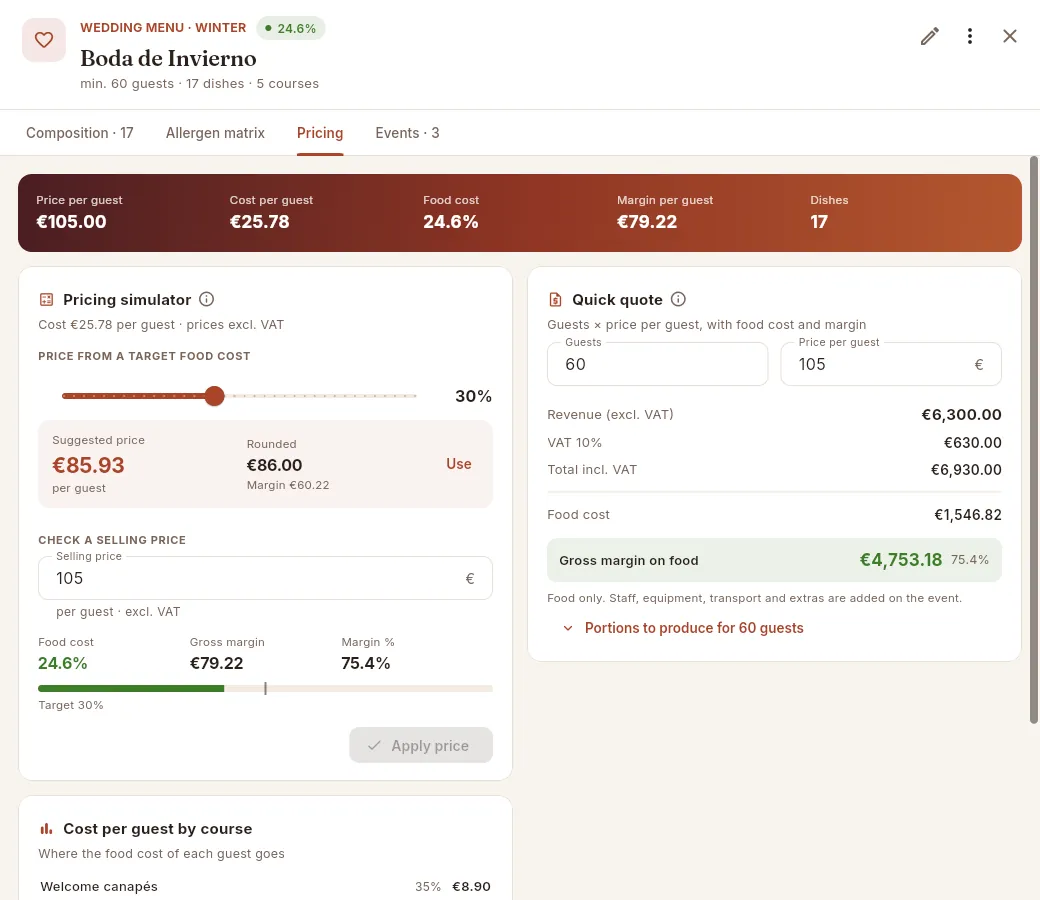Click the green 24.6% badge in header
Viewport: 1040px width, 900px height.
[x=291, y=29]
